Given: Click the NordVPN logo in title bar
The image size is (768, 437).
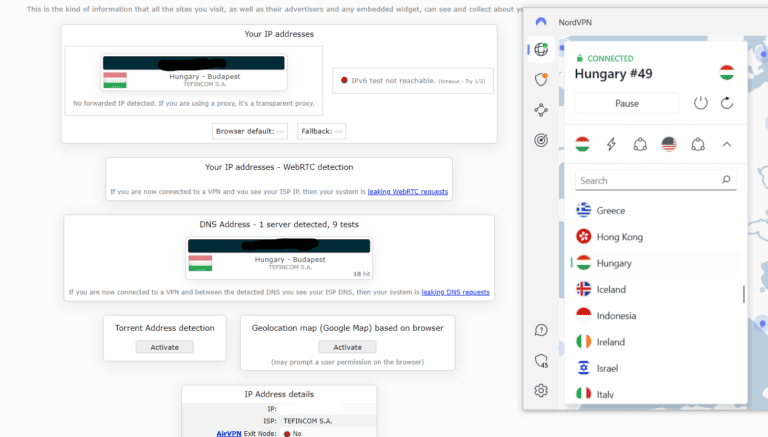Looking at the screenshot, I should click(x=541, y=22).
